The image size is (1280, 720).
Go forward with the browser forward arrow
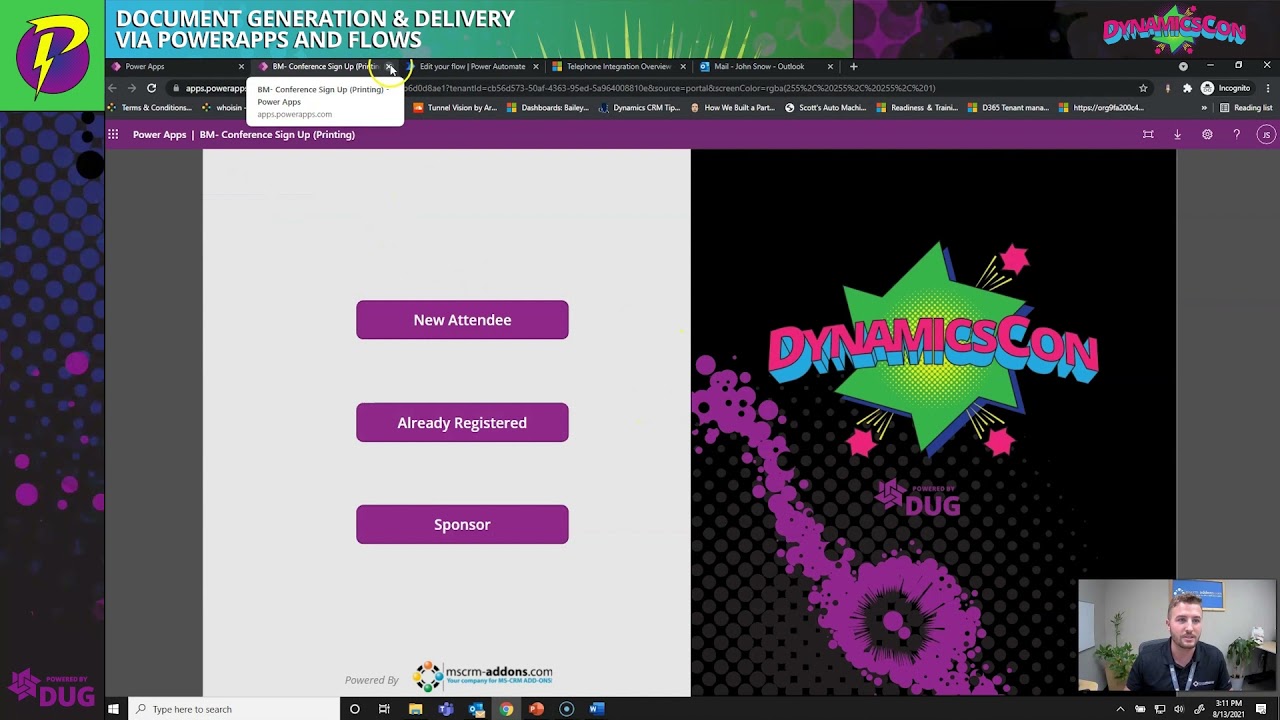pos(132,88)
